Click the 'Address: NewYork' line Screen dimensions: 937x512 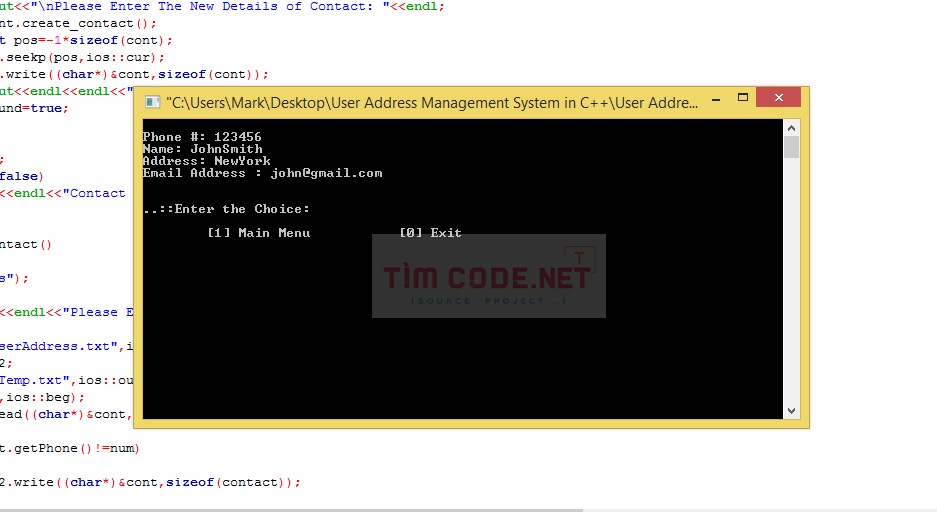[207, 161]
